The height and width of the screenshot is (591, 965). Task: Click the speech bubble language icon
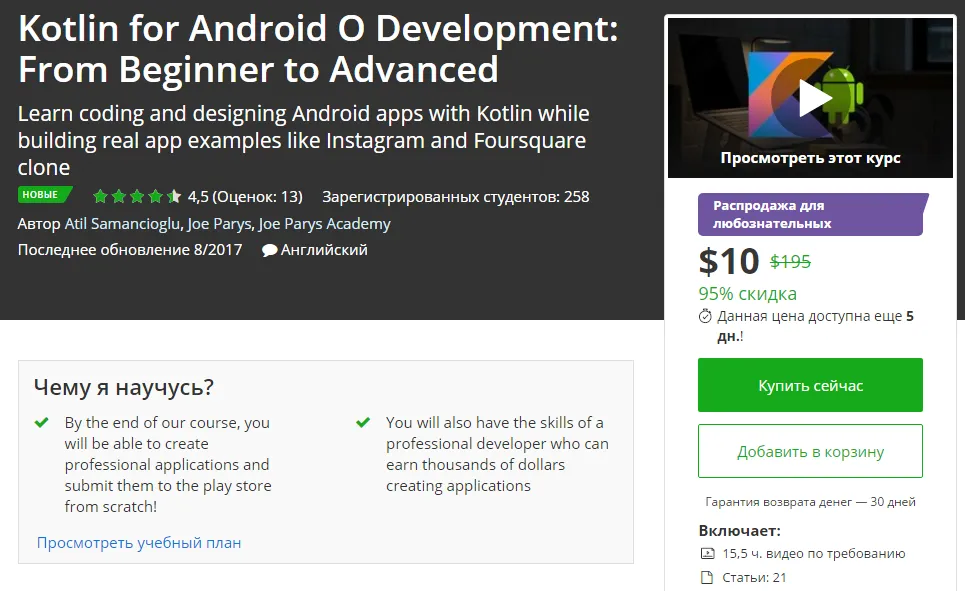click(x=269, y=251)
